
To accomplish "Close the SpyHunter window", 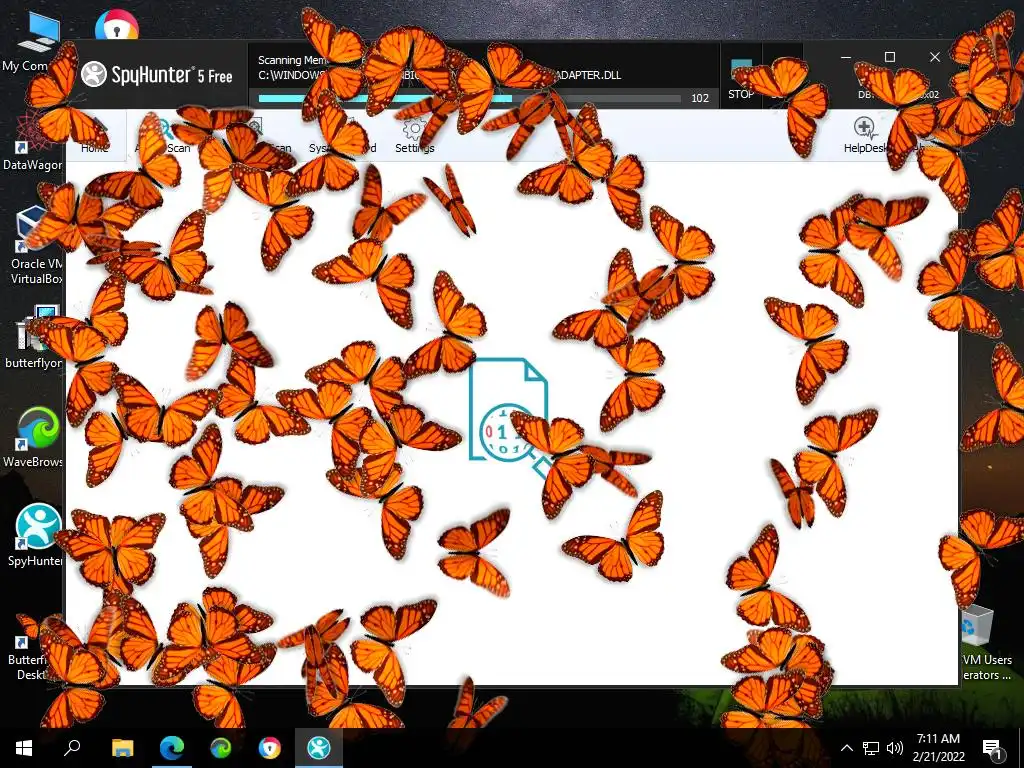I will (935, 57).
